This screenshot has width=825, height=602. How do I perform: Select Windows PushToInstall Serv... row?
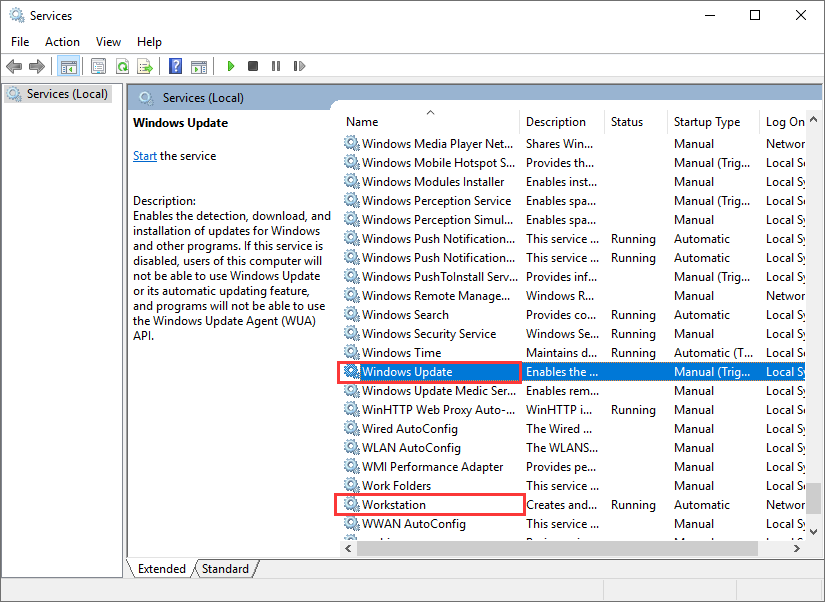574,276
